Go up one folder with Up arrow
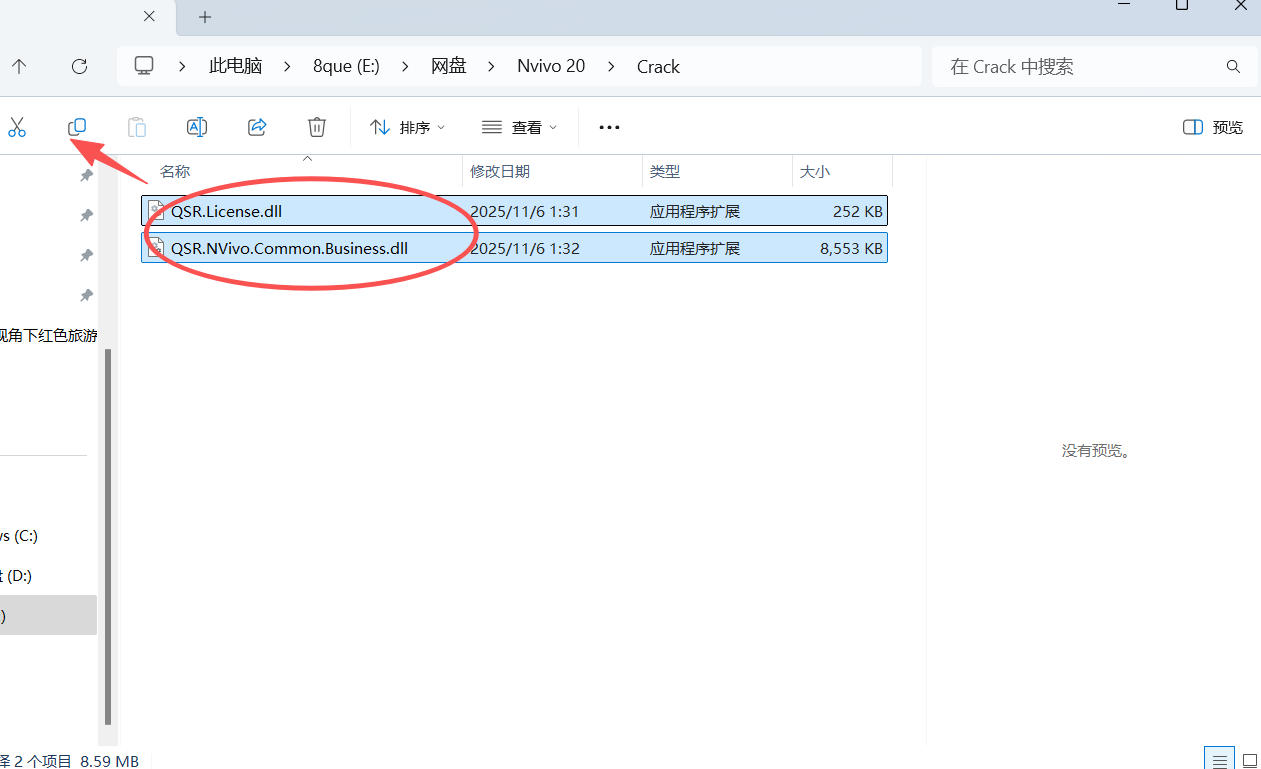 (x=19, y=66)
